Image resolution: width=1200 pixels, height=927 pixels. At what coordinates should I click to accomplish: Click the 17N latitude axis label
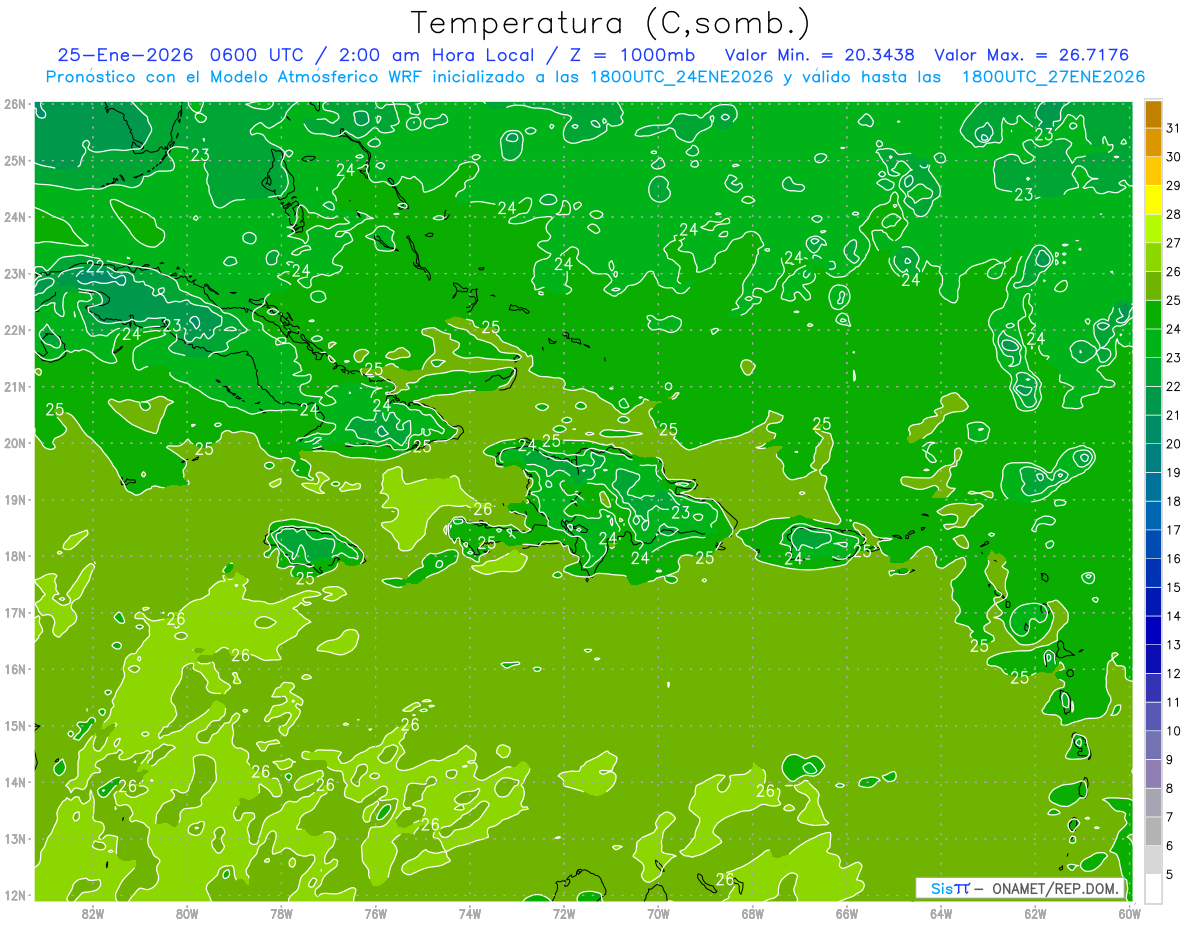click(14, 612)
